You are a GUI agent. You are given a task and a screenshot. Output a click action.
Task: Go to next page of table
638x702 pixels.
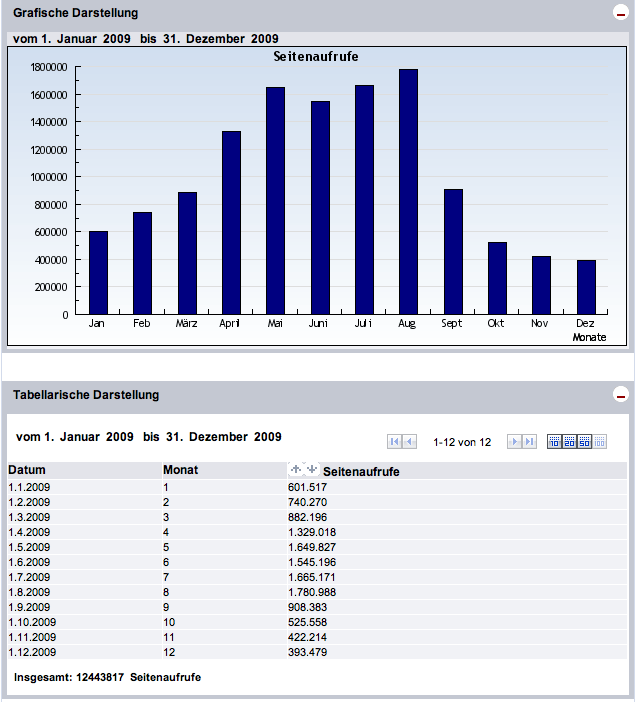(x=514, y=442)
